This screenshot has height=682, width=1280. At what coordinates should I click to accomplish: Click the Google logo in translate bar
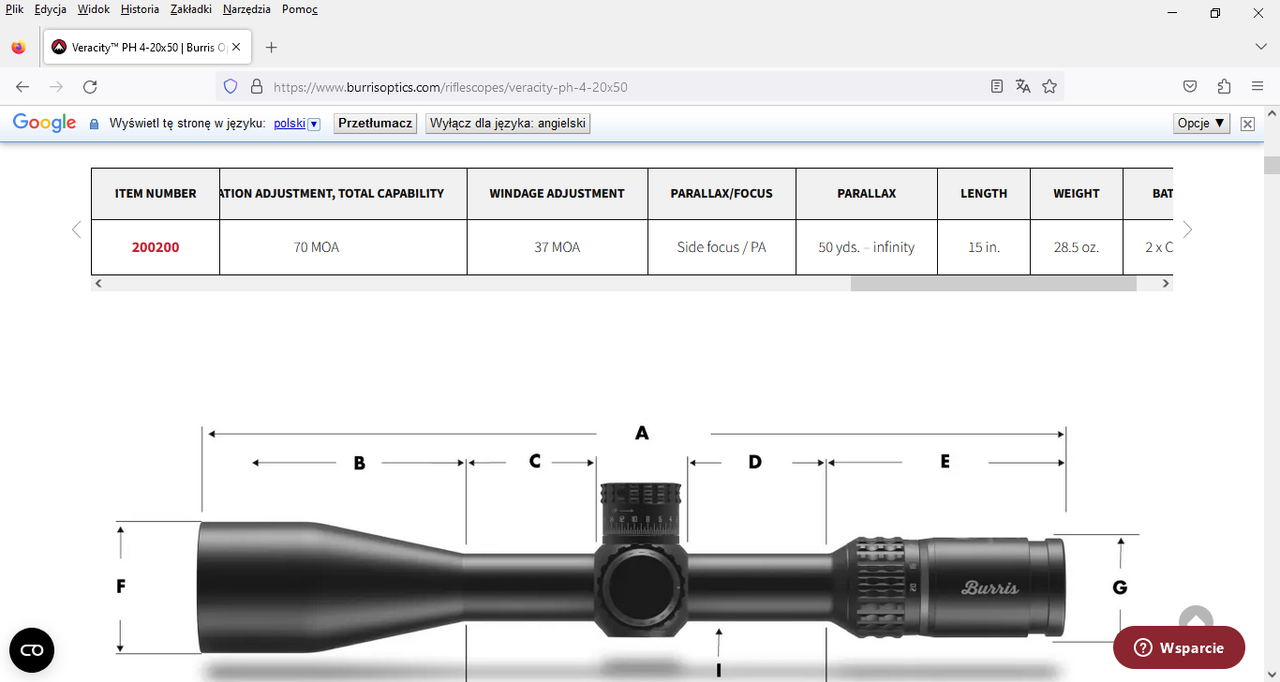[44, 123]
